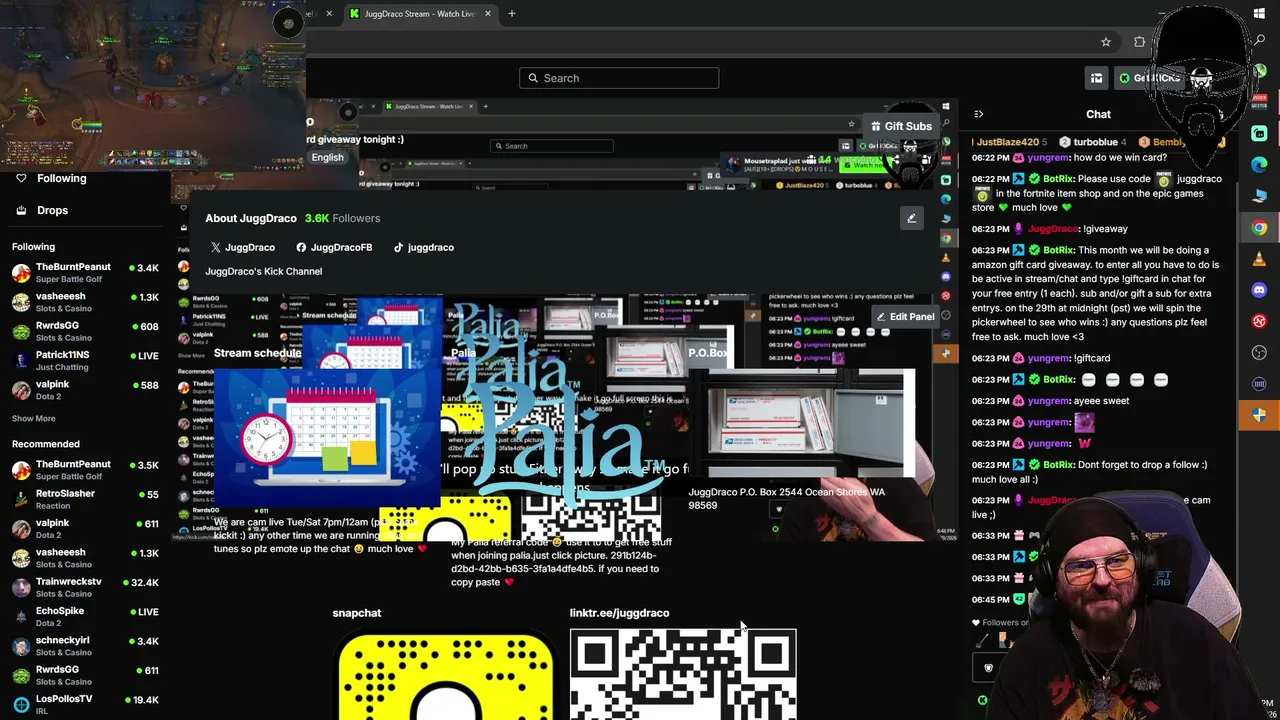Click EchoSpike avatar in Recommended
The width and height of the screenshot is (1280, 720).
[x=21, y=616]
